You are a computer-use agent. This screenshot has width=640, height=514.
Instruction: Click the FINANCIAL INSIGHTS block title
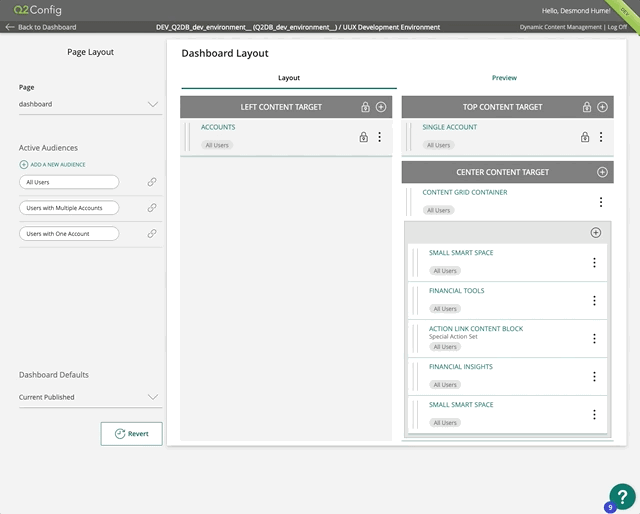(461, 367)
